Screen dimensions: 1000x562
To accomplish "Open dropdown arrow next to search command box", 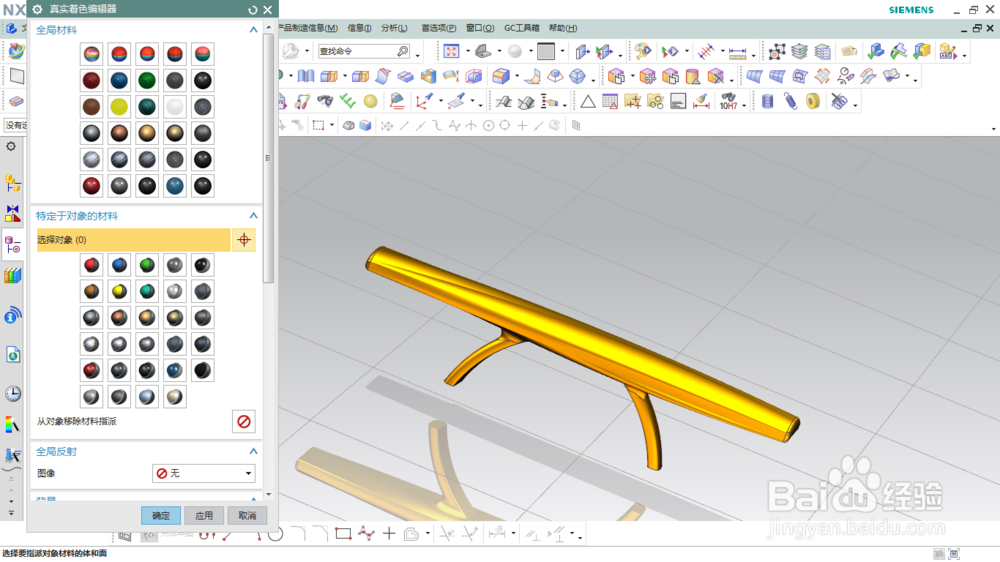I will 418,55.
